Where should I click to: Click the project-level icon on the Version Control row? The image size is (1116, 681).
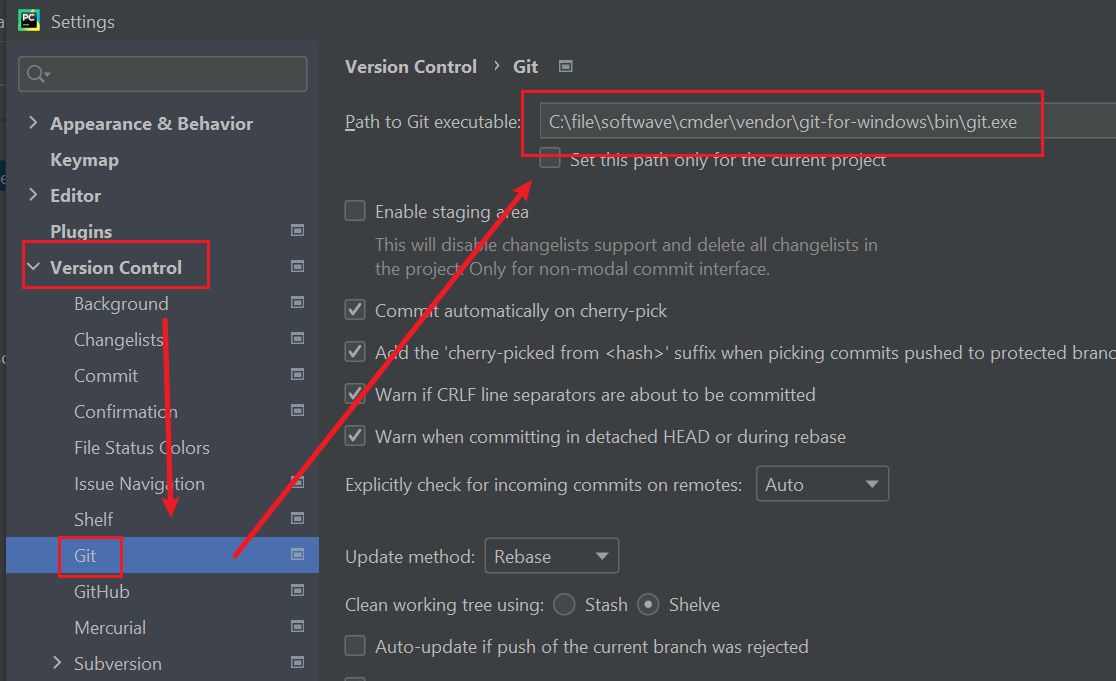(298, 266)
